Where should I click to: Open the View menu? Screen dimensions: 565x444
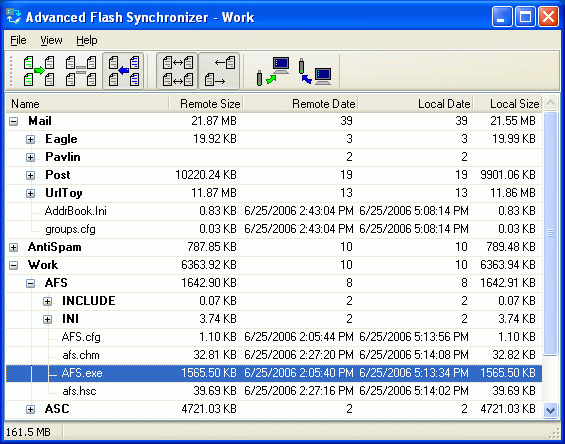pos(51,40)
